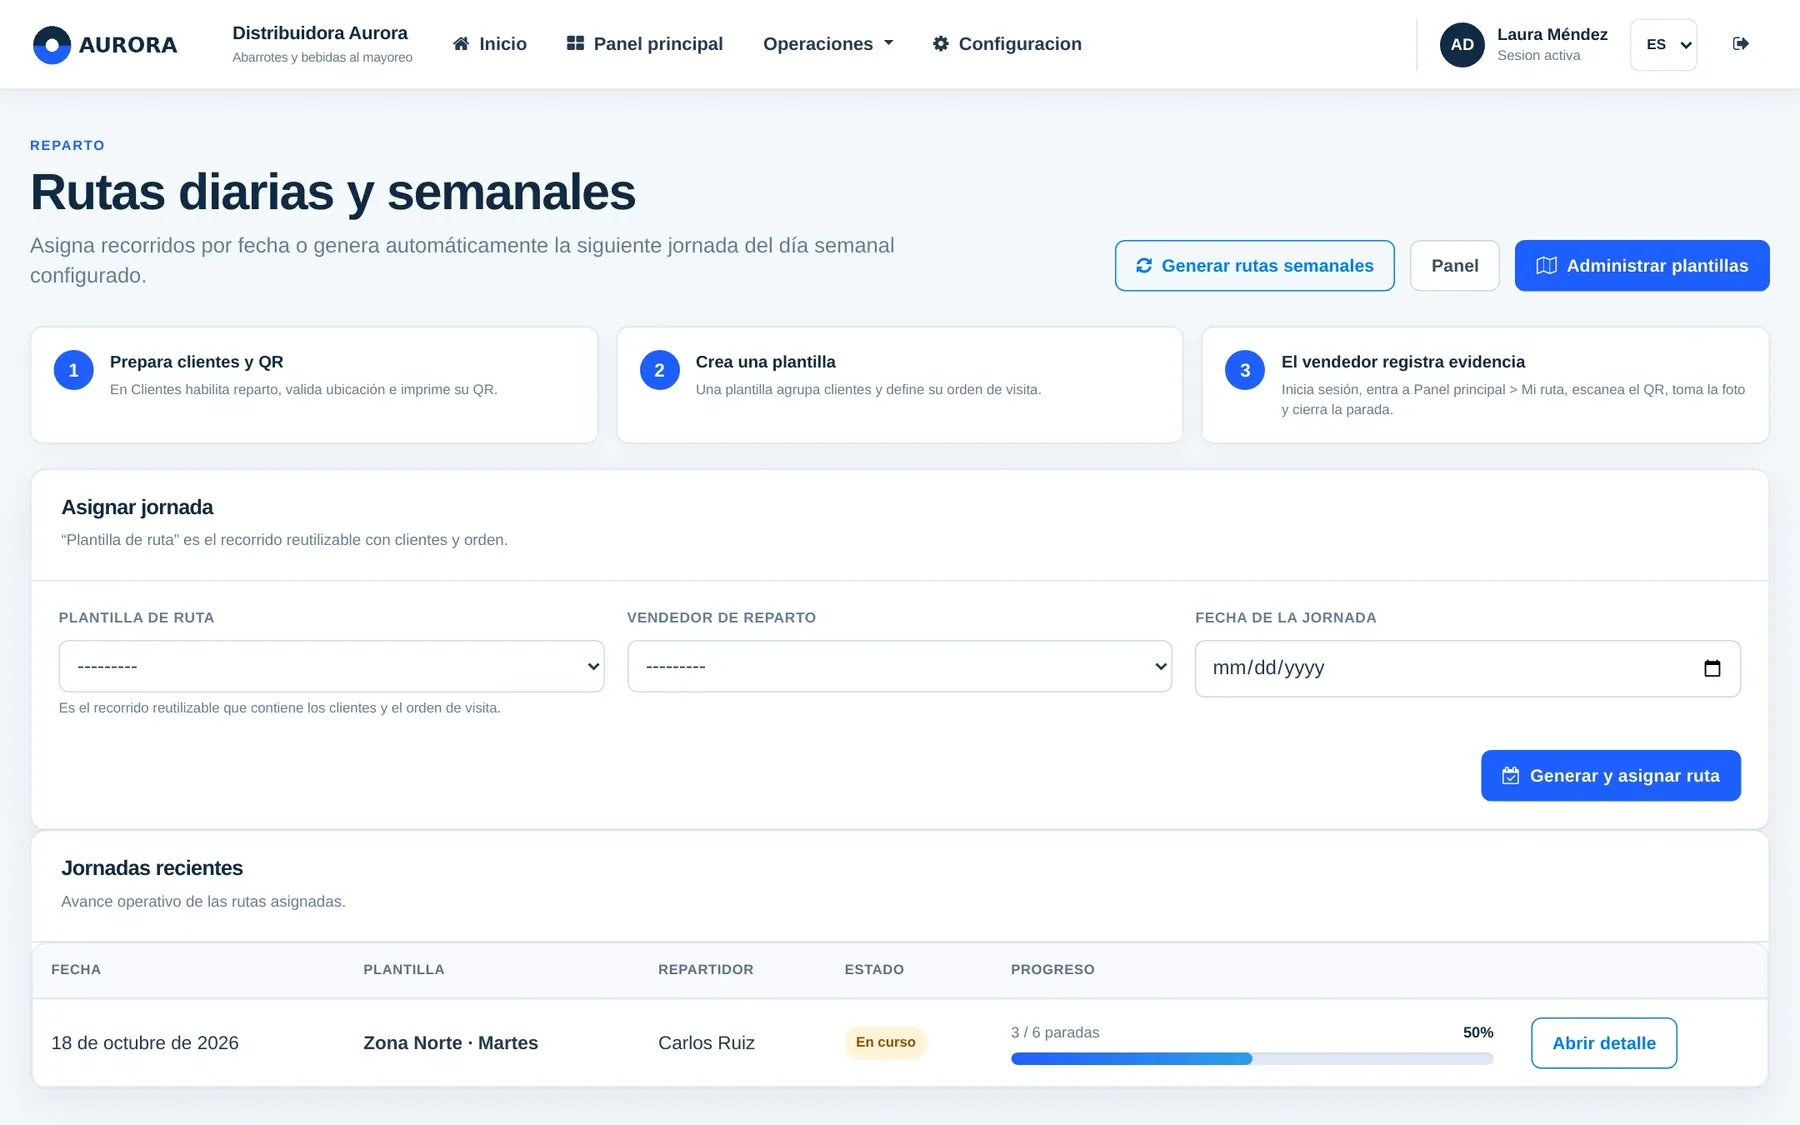1800x1125 pixels.
Task: Click step 3 circle vendedor evidencia
Action: 1245,370
